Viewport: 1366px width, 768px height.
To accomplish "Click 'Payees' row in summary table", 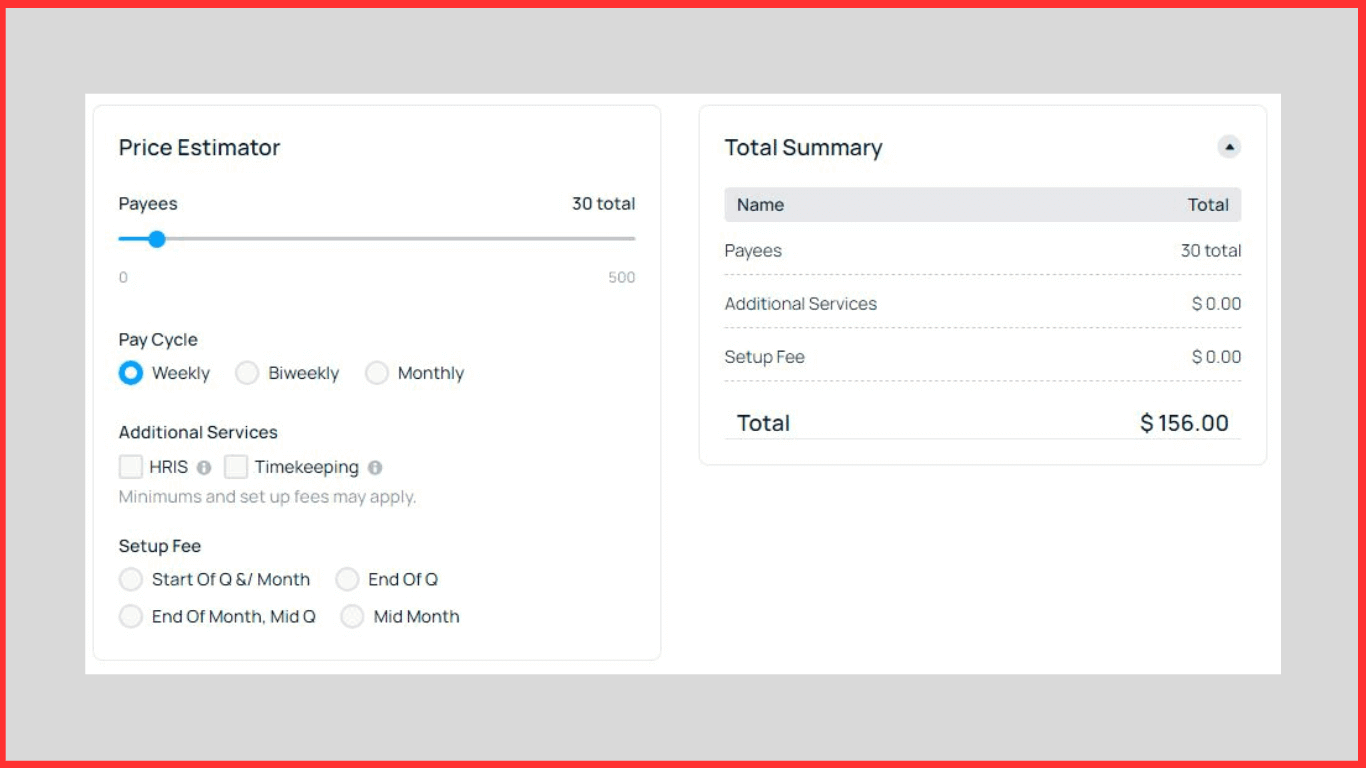I will coord(983,251).
